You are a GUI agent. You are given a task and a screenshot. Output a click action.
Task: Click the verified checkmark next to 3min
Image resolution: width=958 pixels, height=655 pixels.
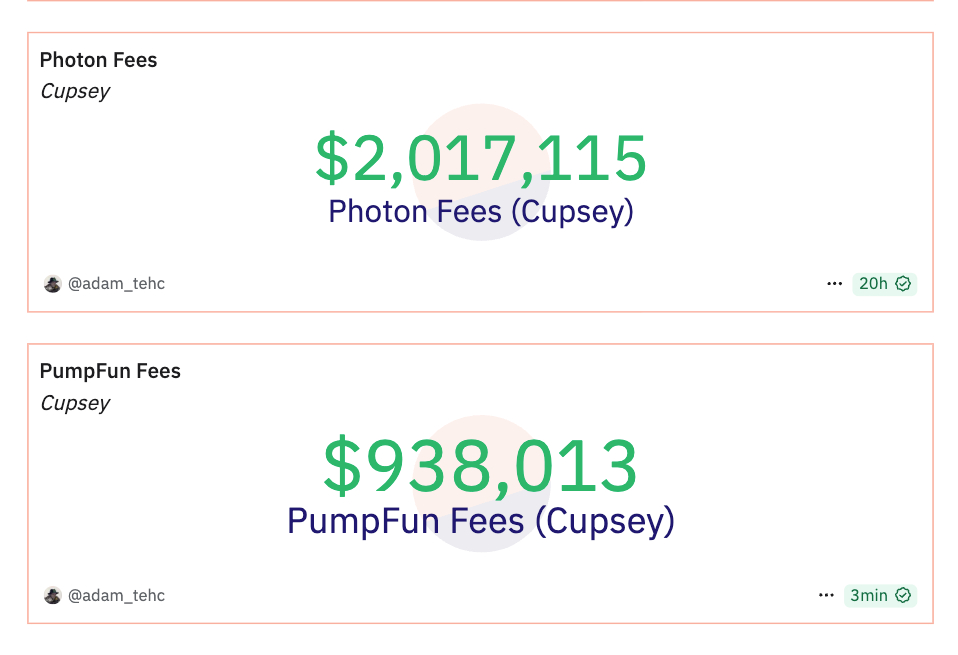tap(903, 595)
